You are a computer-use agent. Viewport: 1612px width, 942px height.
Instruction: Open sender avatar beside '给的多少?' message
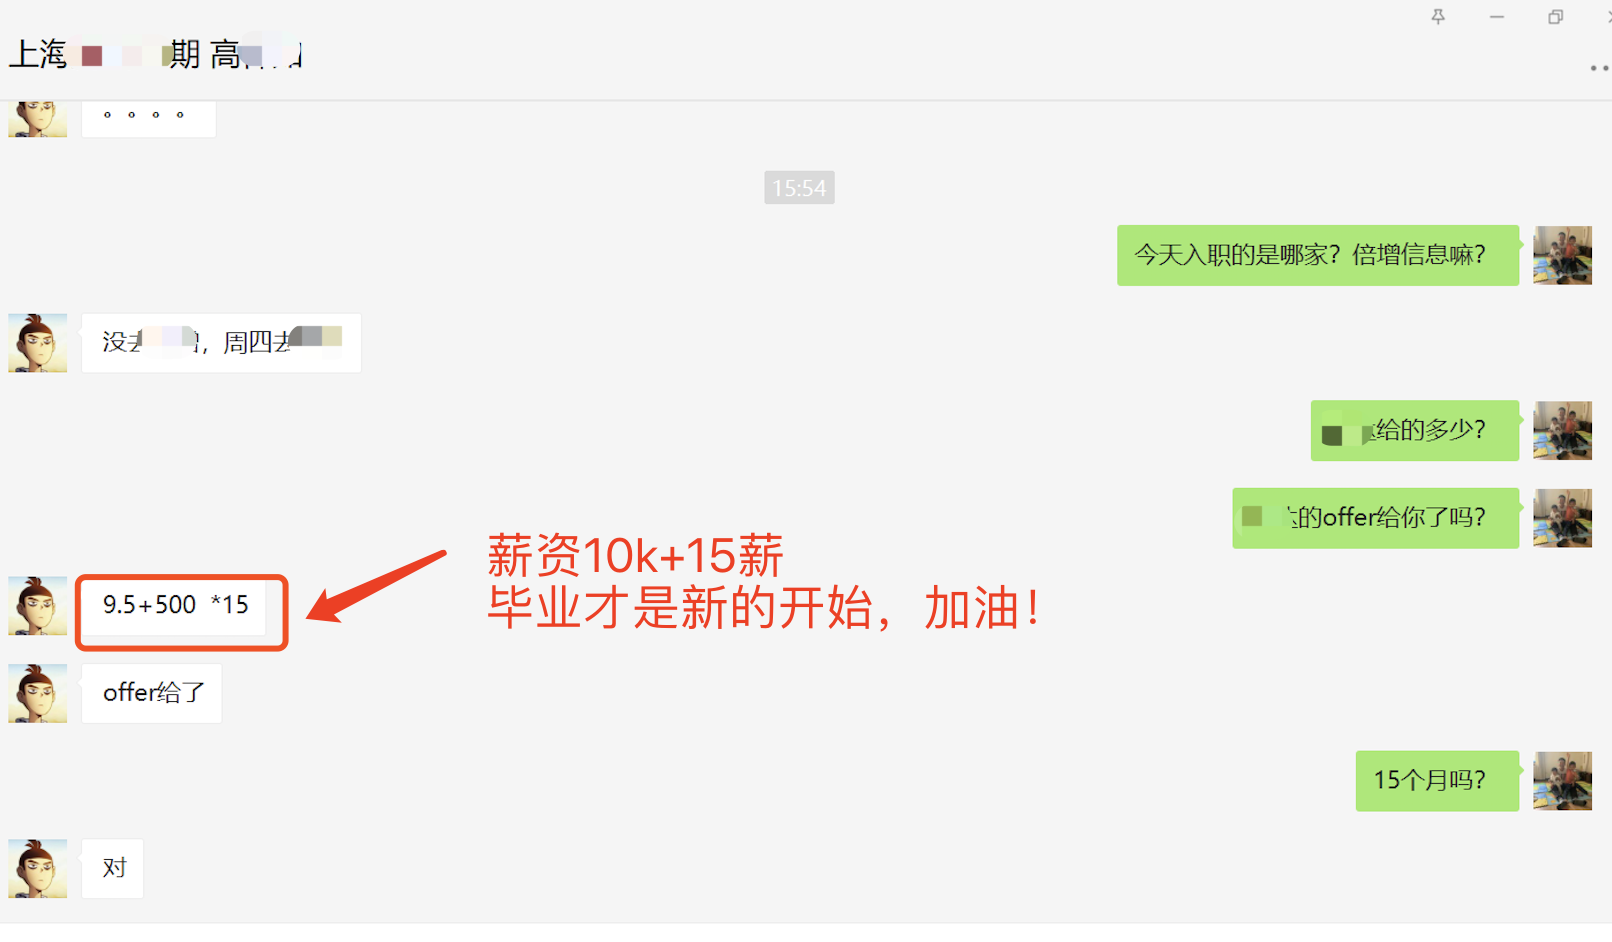1562,431
